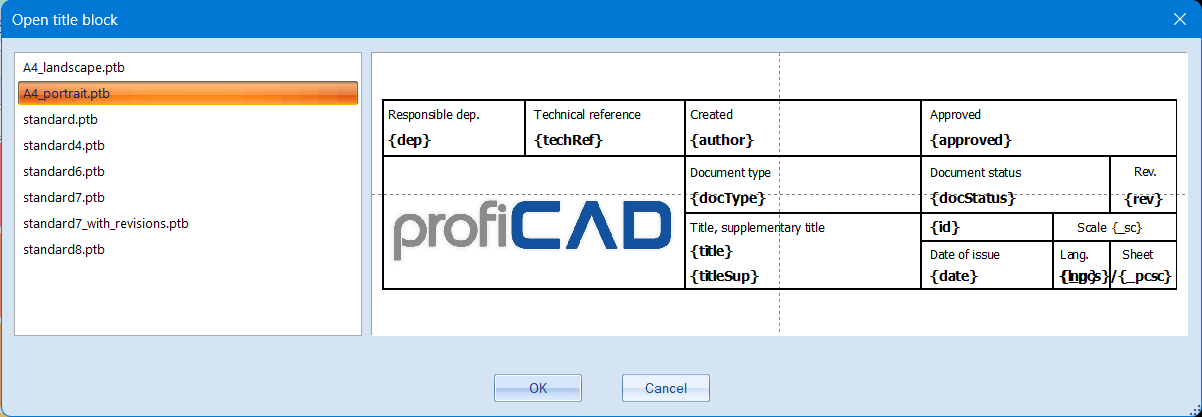This screenshot has width=1202, height=417.
Task: Click the Title, supplementary title label
Action: 757,228
